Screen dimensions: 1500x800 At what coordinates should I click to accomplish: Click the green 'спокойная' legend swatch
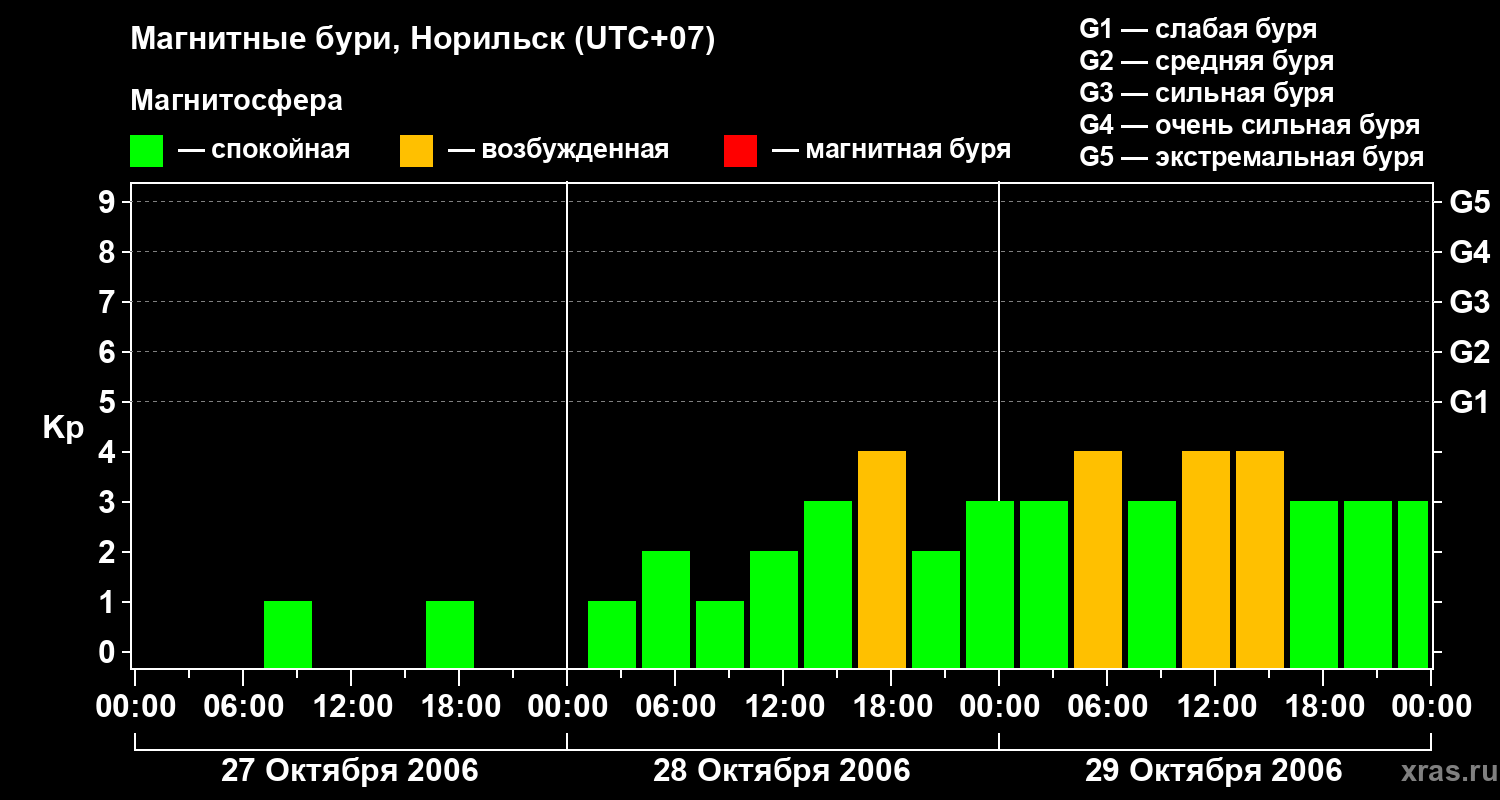[x=147, y=151]
